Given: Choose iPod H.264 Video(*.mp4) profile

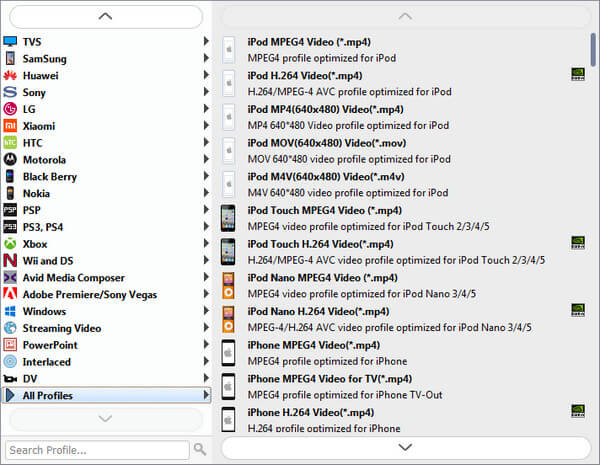Looking at the screenshot, I should (404, 83).
